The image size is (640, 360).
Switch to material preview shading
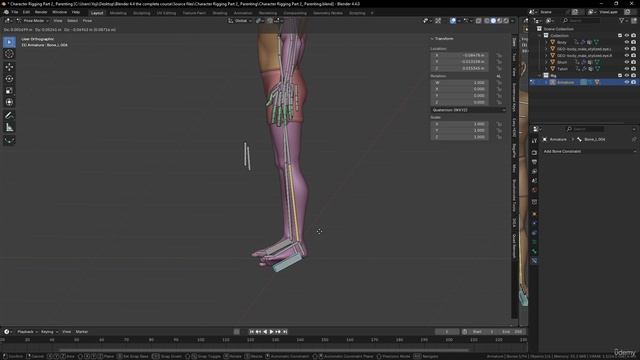[x=500, y=20]
